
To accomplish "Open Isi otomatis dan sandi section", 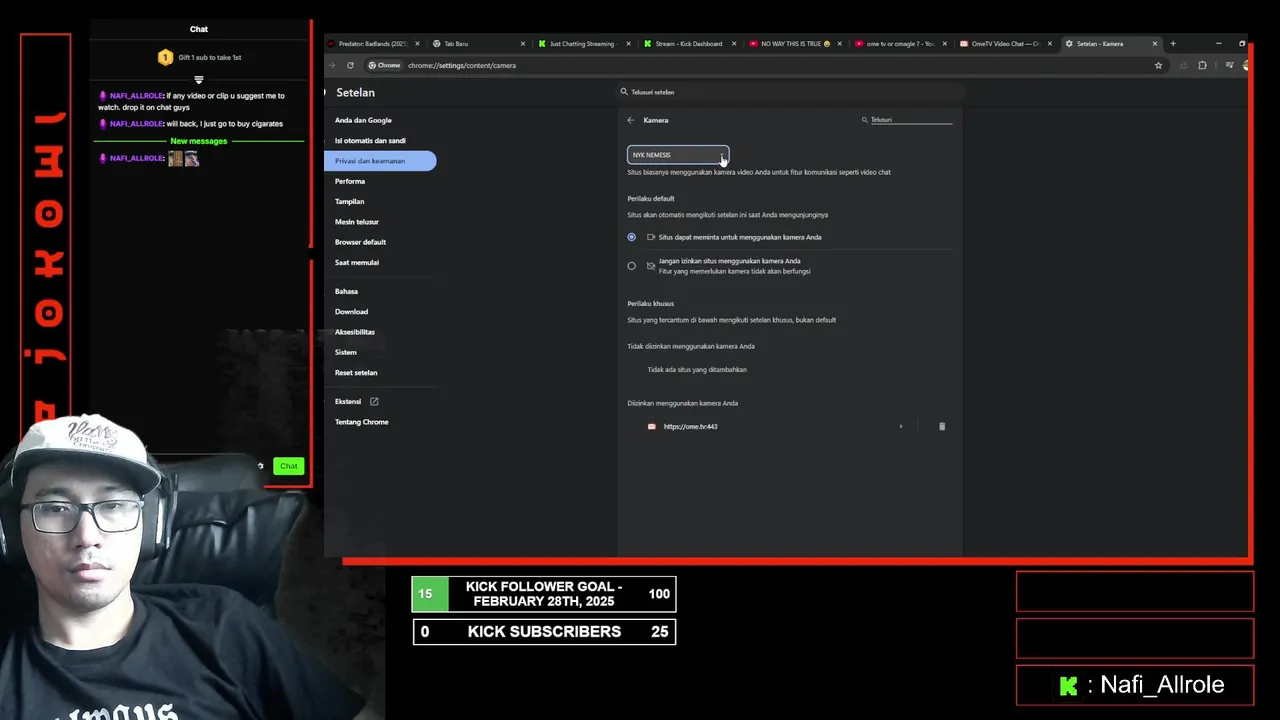I will click(370, 141).
